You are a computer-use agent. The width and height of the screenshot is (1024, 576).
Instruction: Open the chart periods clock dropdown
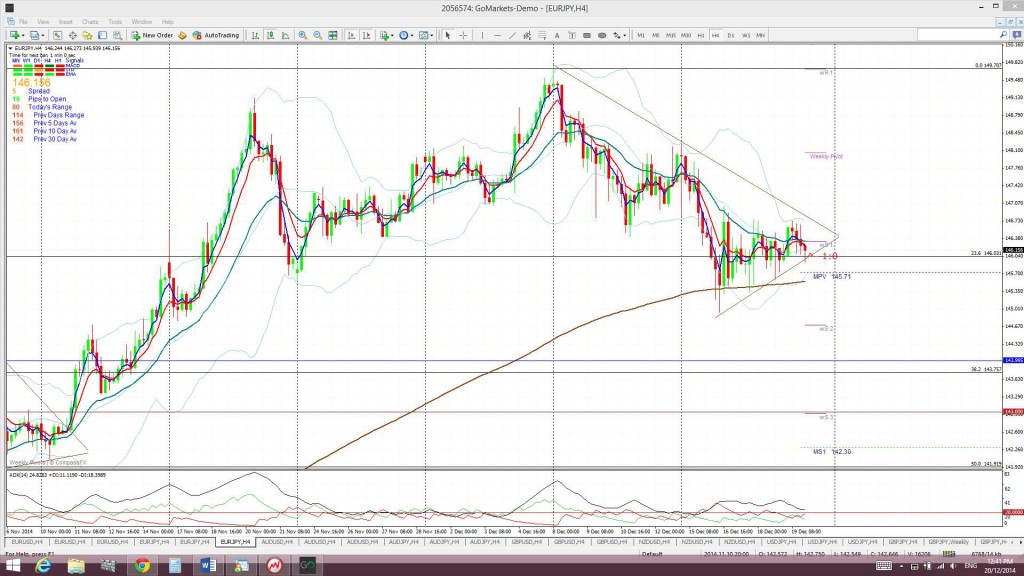406,35
